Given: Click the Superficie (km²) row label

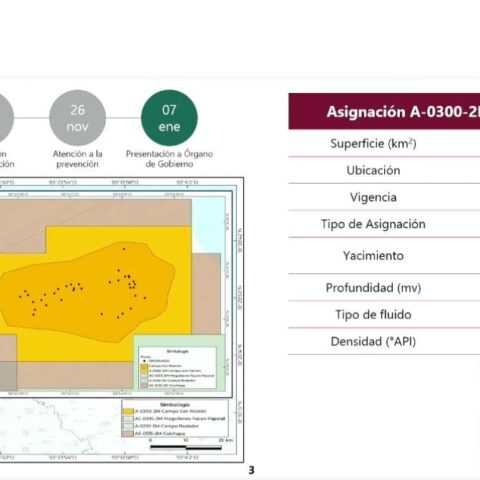Looking at the screenshot, I should tap(373, 143).
